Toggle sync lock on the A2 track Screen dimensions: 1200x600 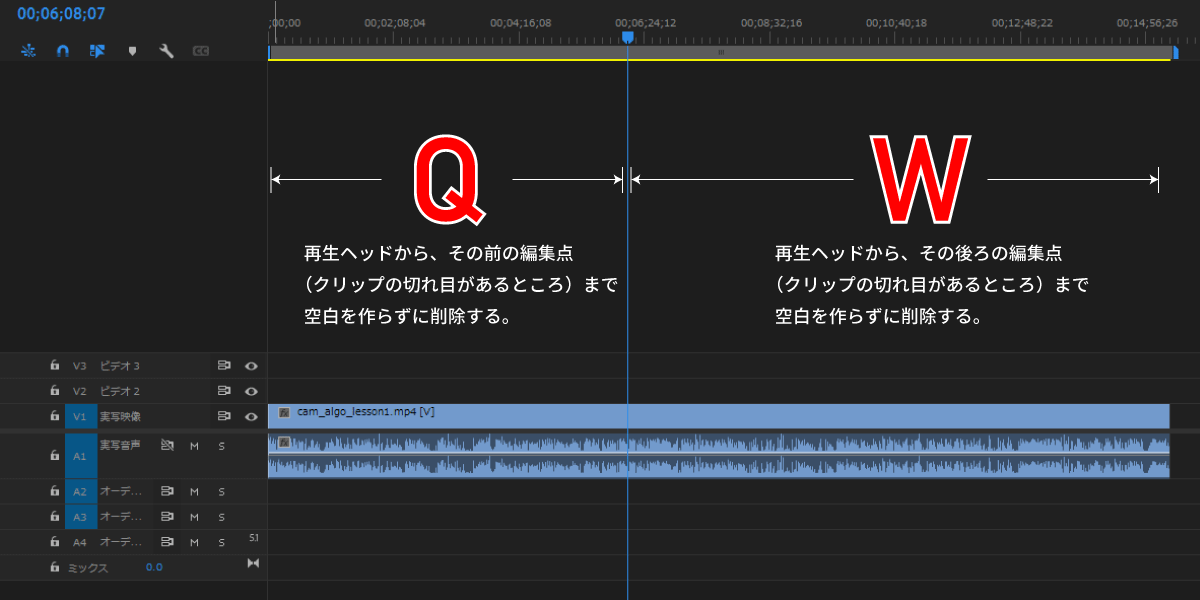[x=168, y=491]
